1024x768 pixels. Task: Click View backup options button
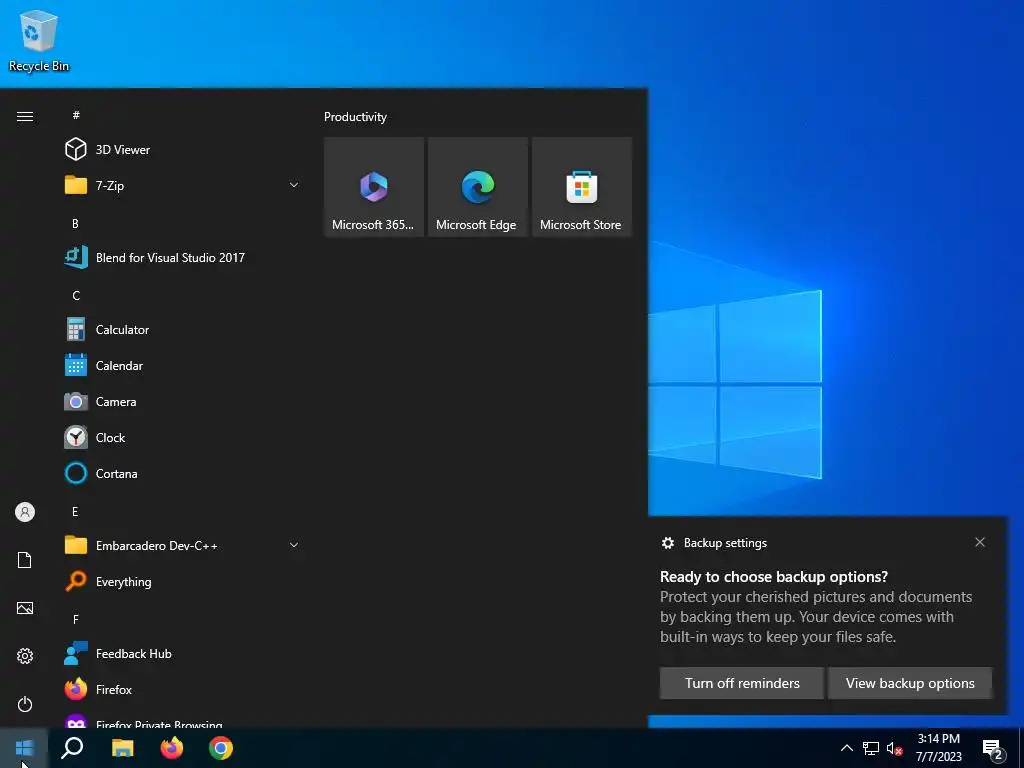[x=910, y=683]
